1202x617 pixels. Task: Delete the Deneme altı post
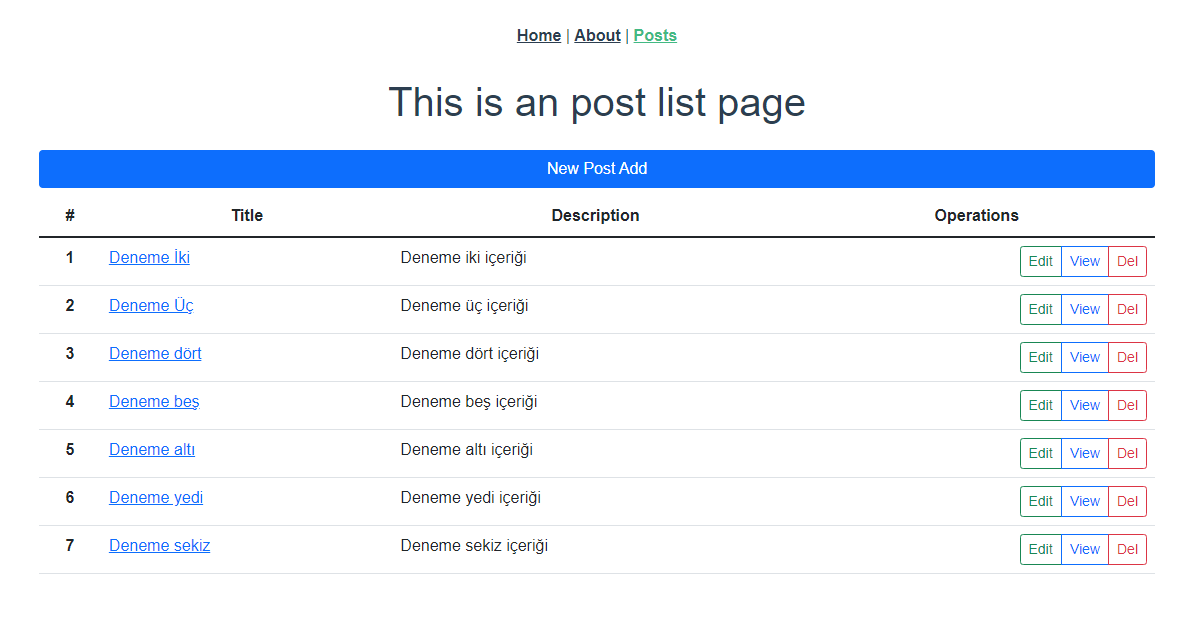[1127, 453]
